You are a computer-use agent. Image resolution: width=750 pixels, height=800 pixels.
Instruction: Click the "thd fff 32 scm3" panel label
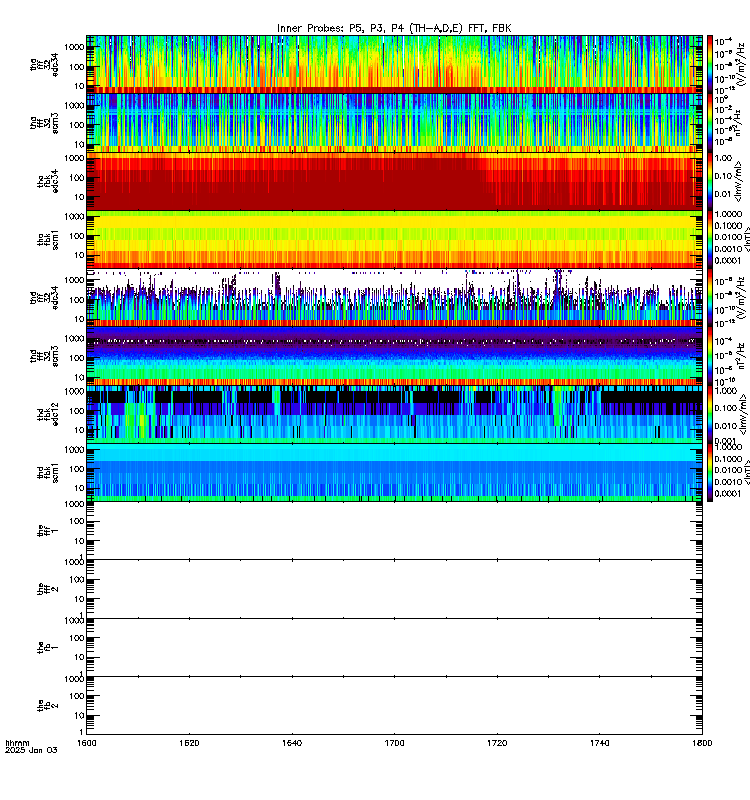[x=44, y=356]
